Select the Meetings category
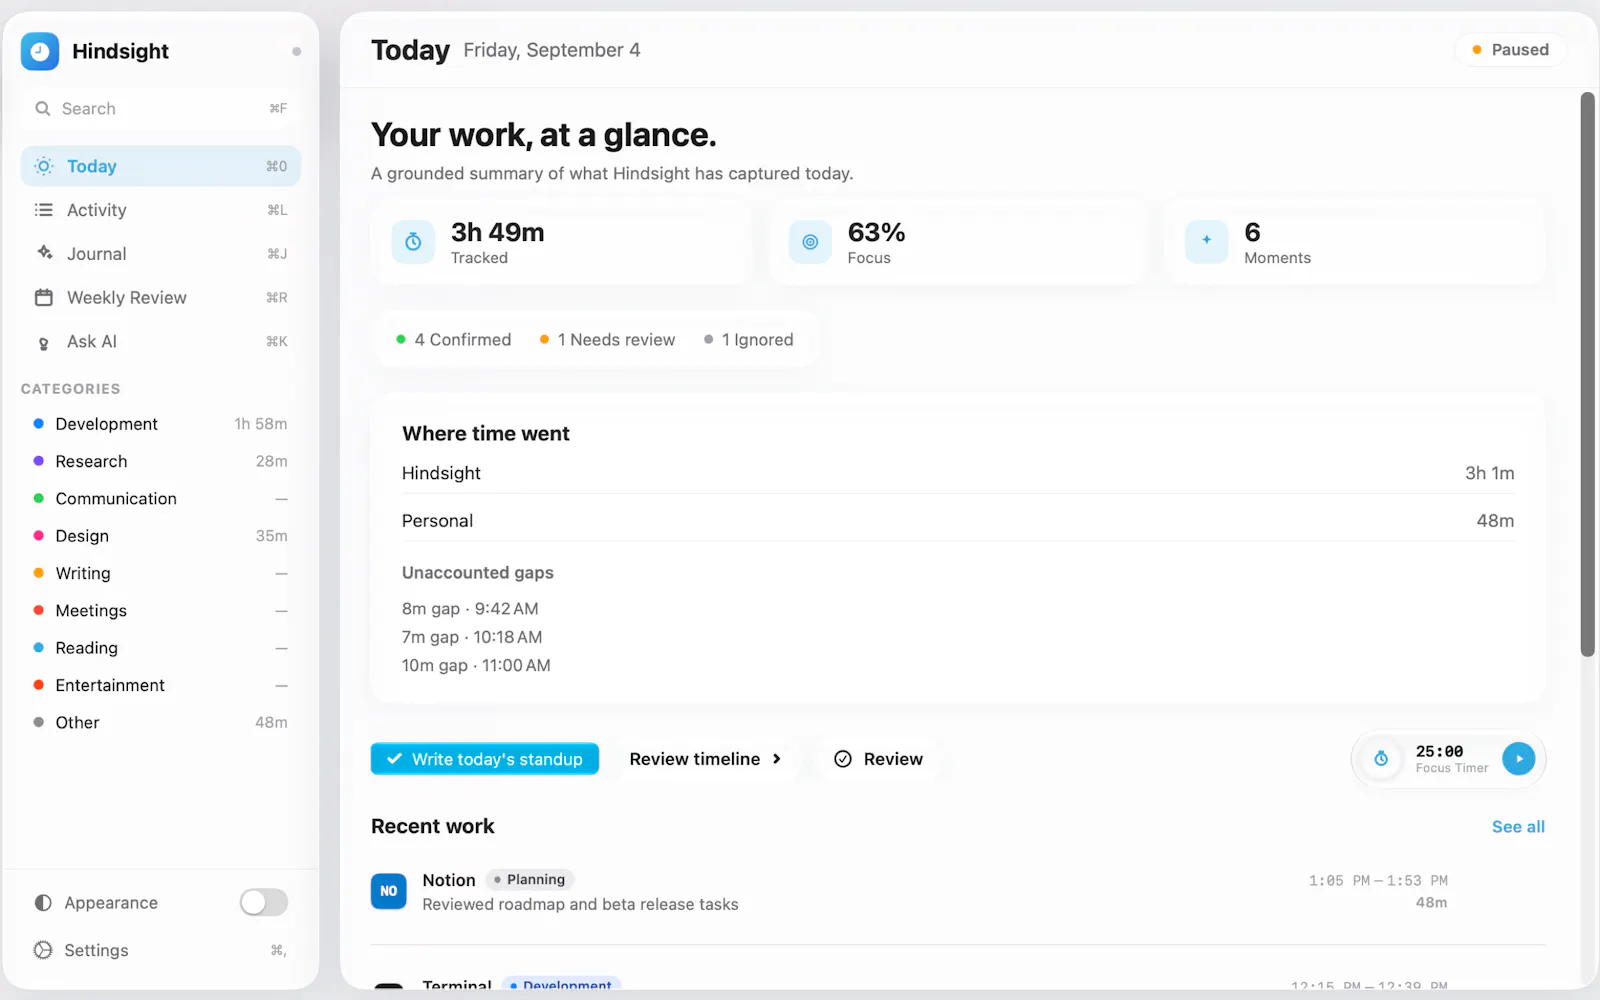The width and height of the screenshot is (1600, 1000). [x=161, y=611]
